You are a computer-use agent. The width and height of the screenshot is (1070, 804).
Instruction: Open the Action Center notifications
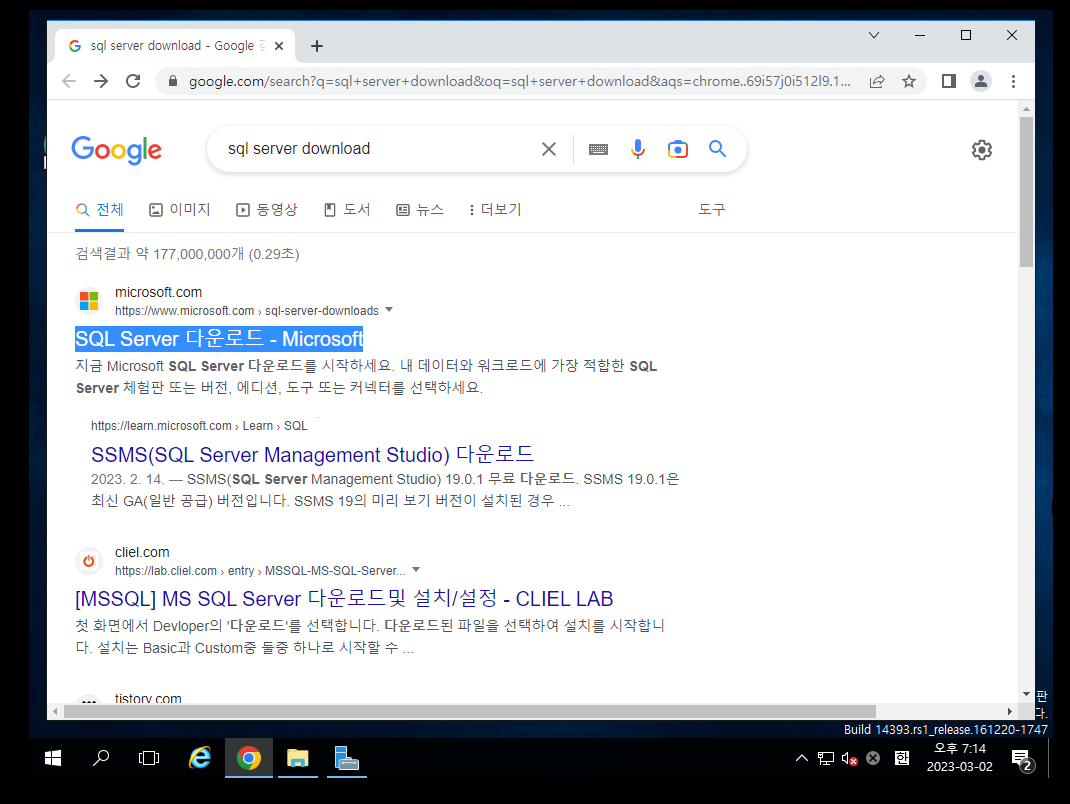tap(1022, 759)
